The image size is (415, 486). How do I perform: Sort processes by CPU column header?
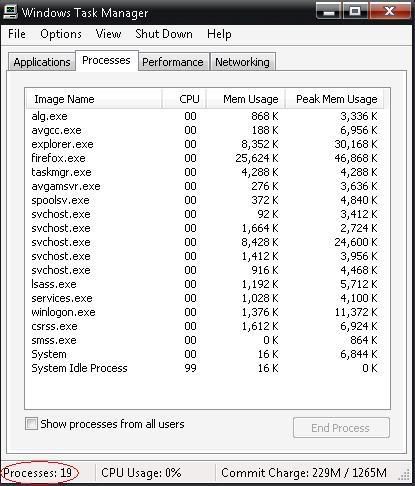[184, 99]
